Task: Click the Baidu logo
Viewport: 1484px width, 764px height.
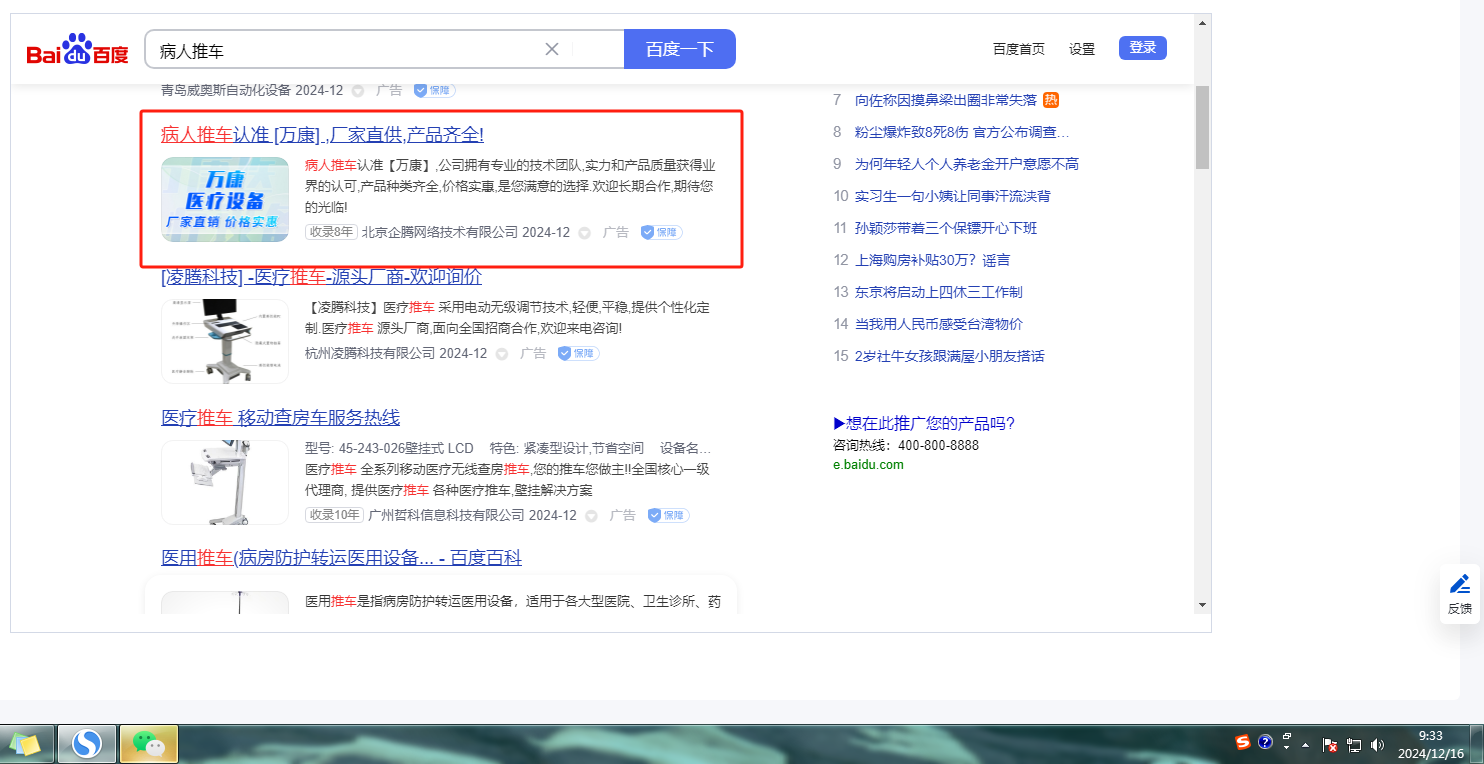Action: click(77, 50)
